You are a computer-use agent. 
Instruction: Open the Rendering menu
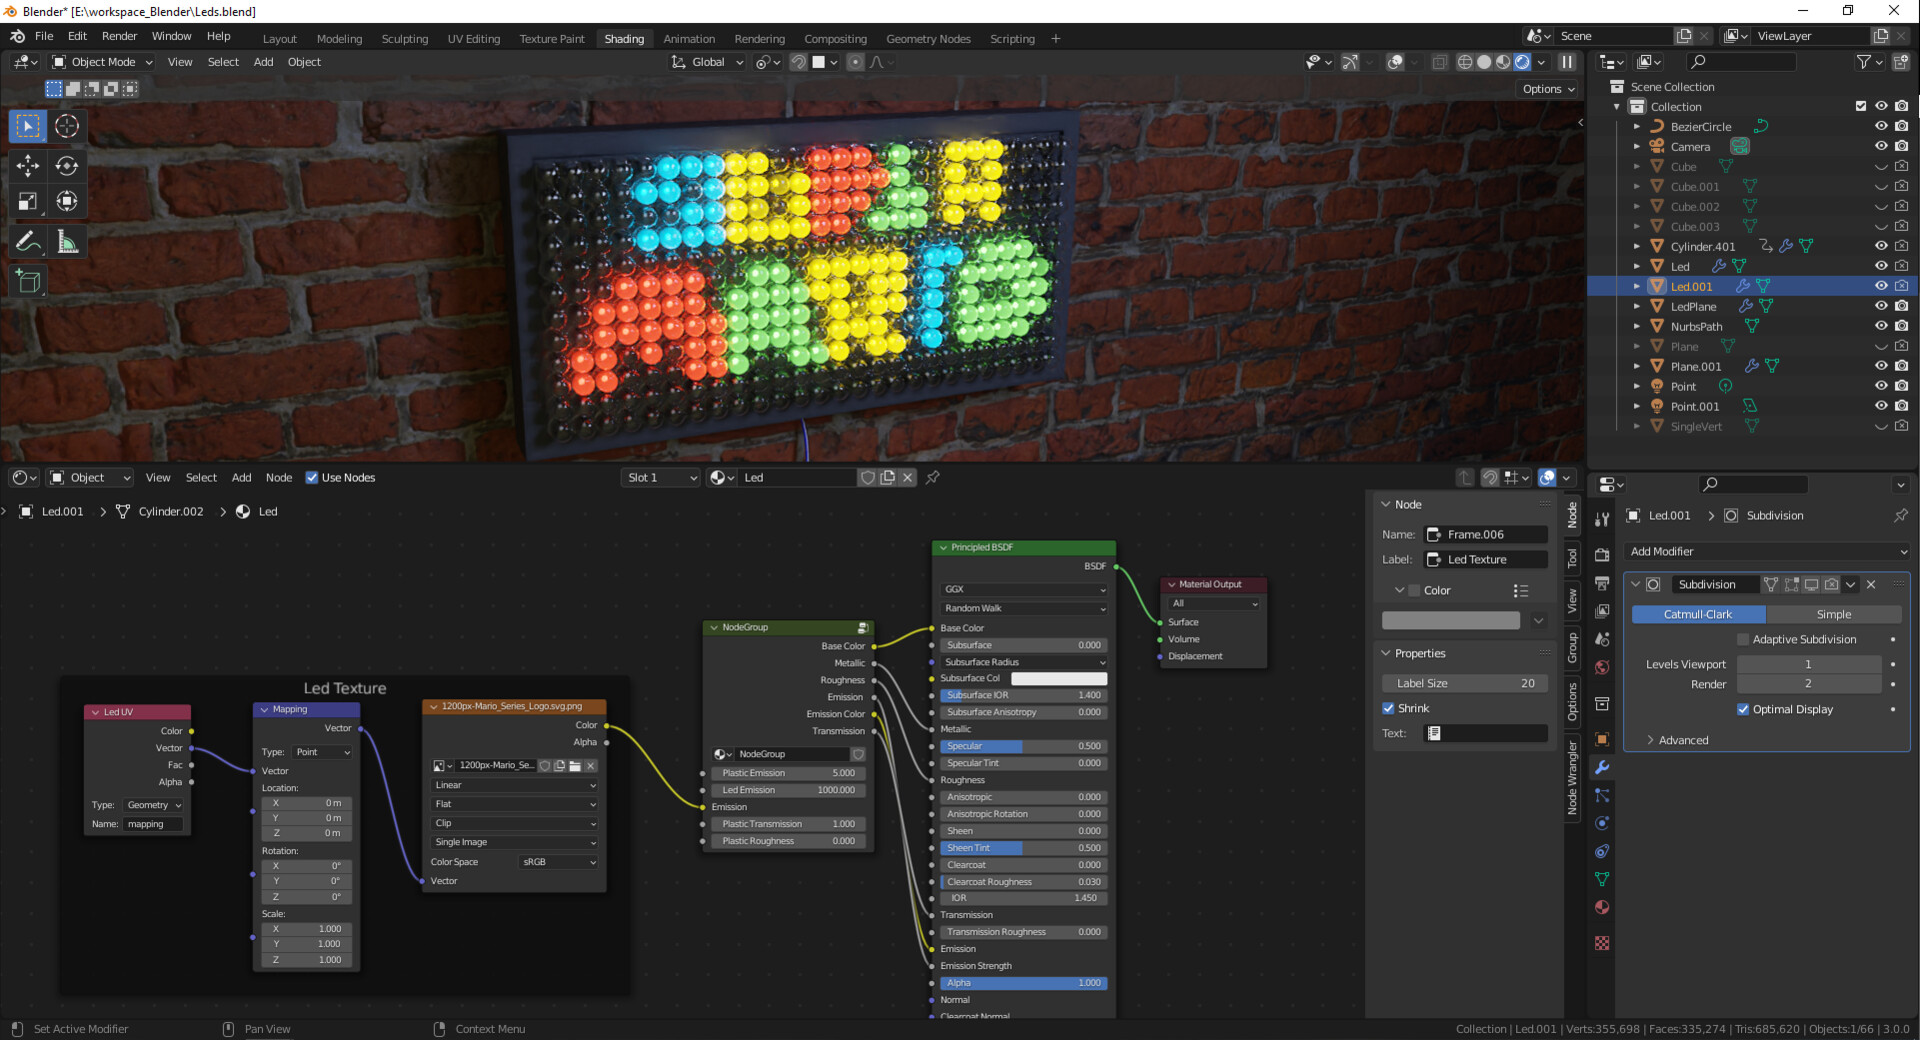coord(759,38)
